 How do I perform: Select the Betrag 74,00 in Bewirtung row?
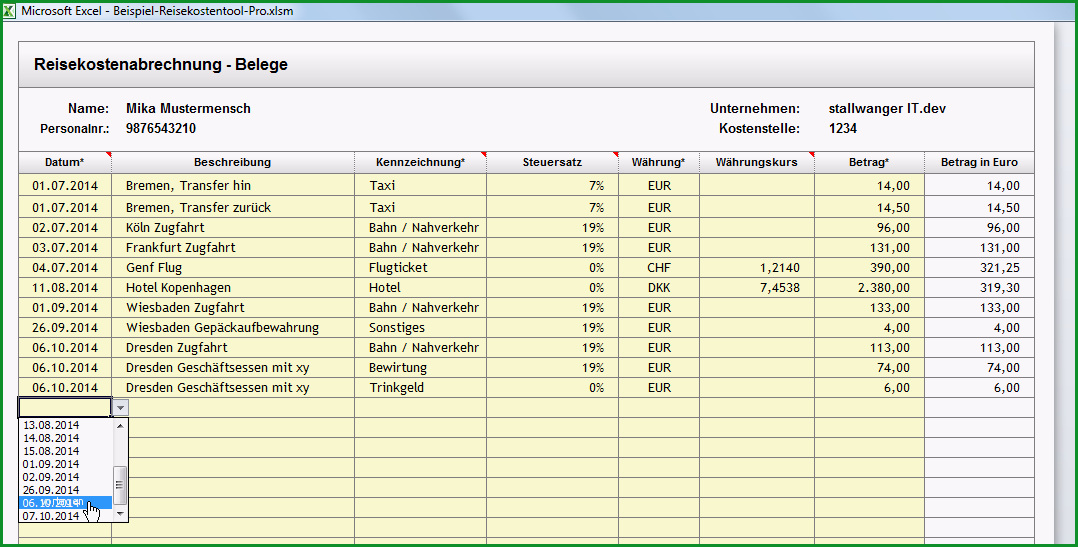point(869,367)
